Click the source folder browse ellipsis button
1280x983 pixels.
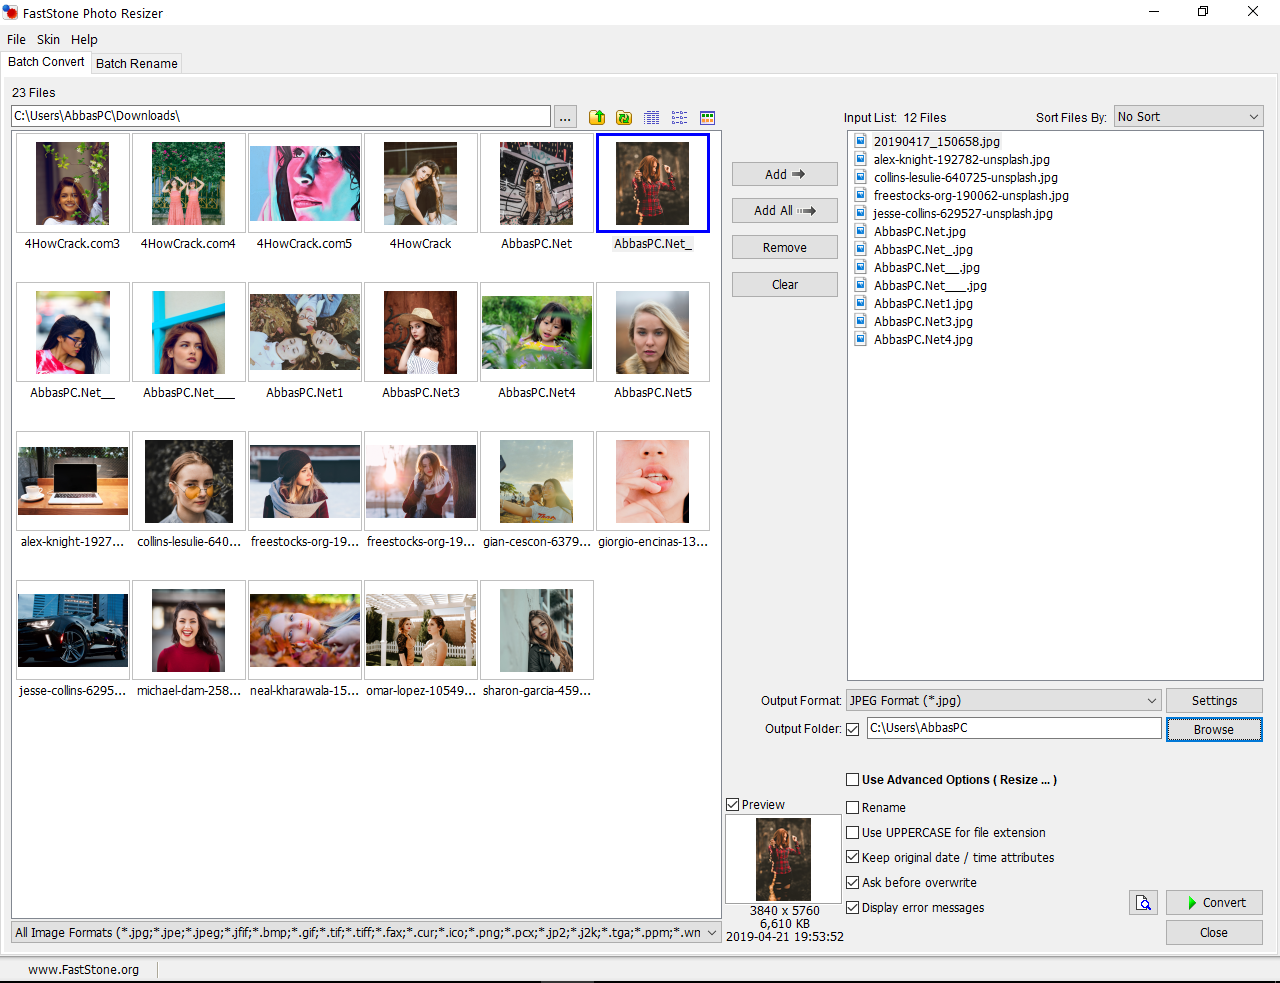(565, 117)
